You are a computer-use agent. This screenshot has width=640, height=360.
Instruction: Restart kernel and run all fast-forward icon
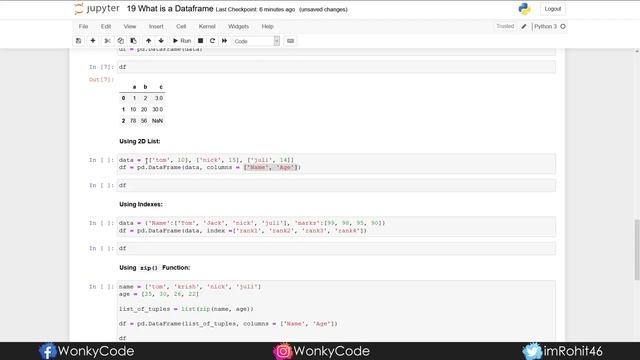[224, 41]
